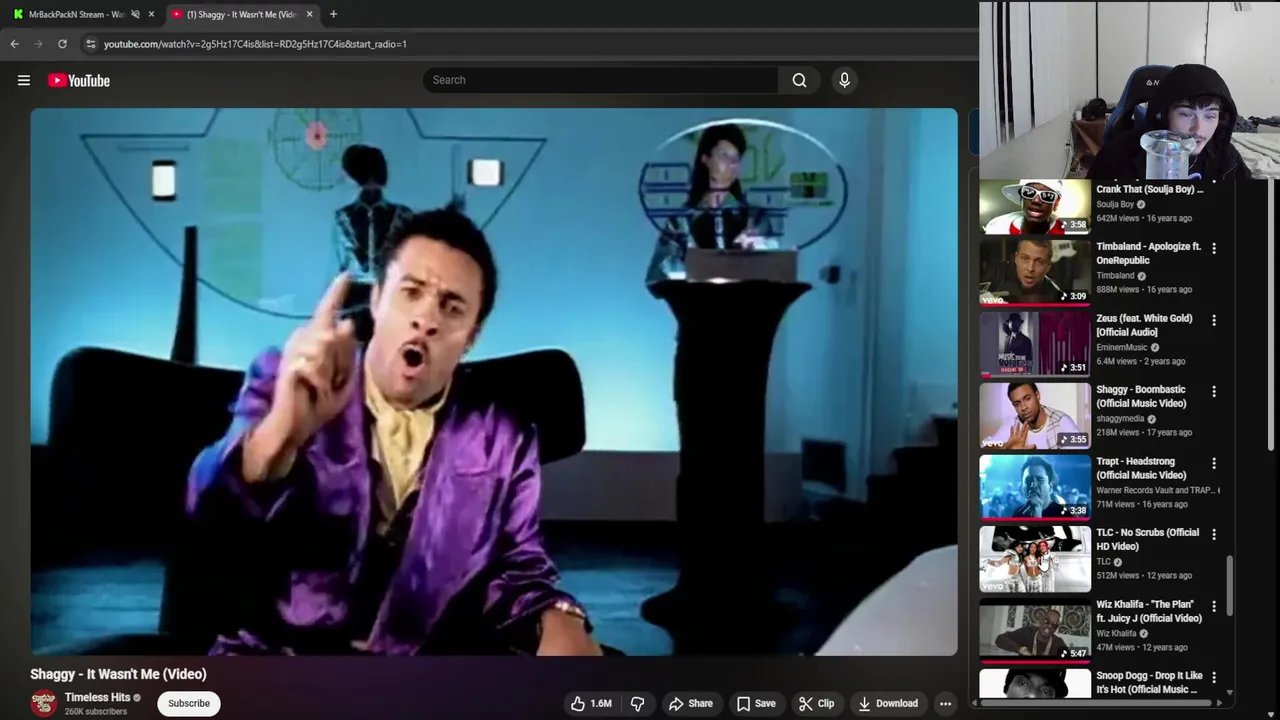Open Trapt - Headstrong thumbnail

pyautogui.click(x=1035, y=487)
